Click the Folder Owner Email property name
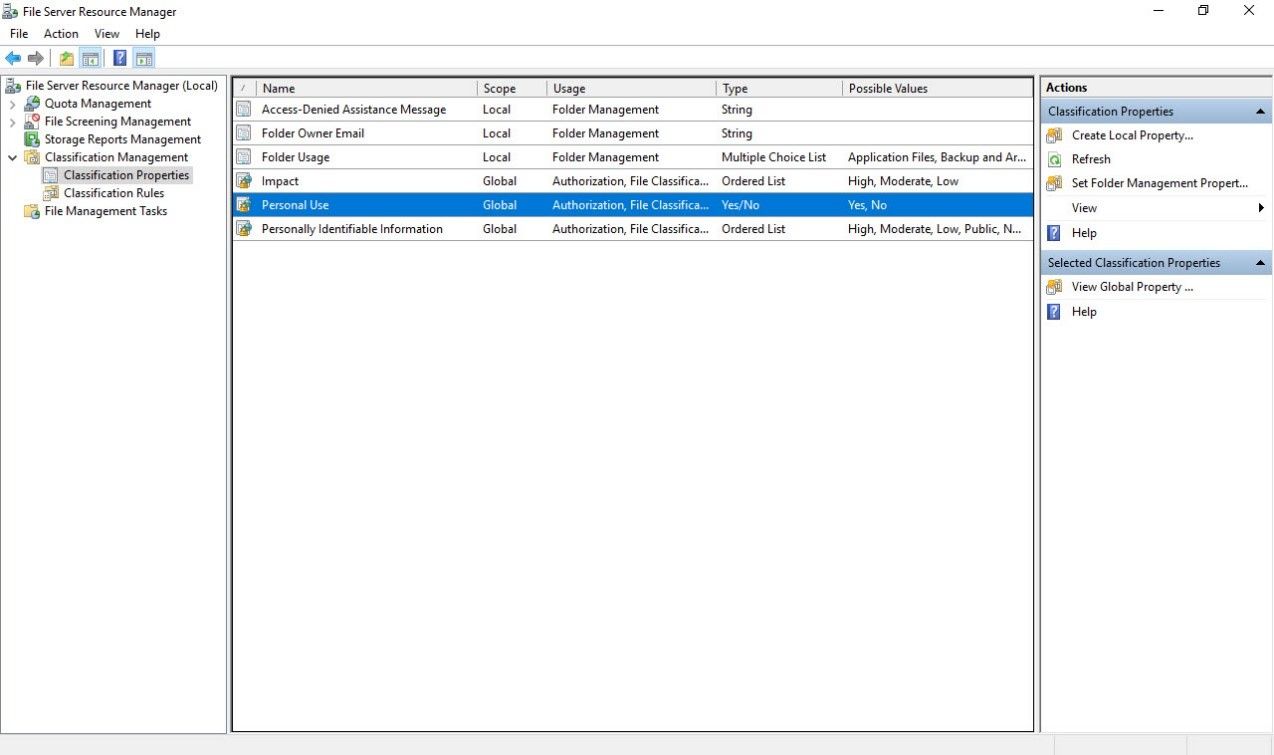Image resolution: width=1274 pixels, height=755 pixels. coord(313,133)
